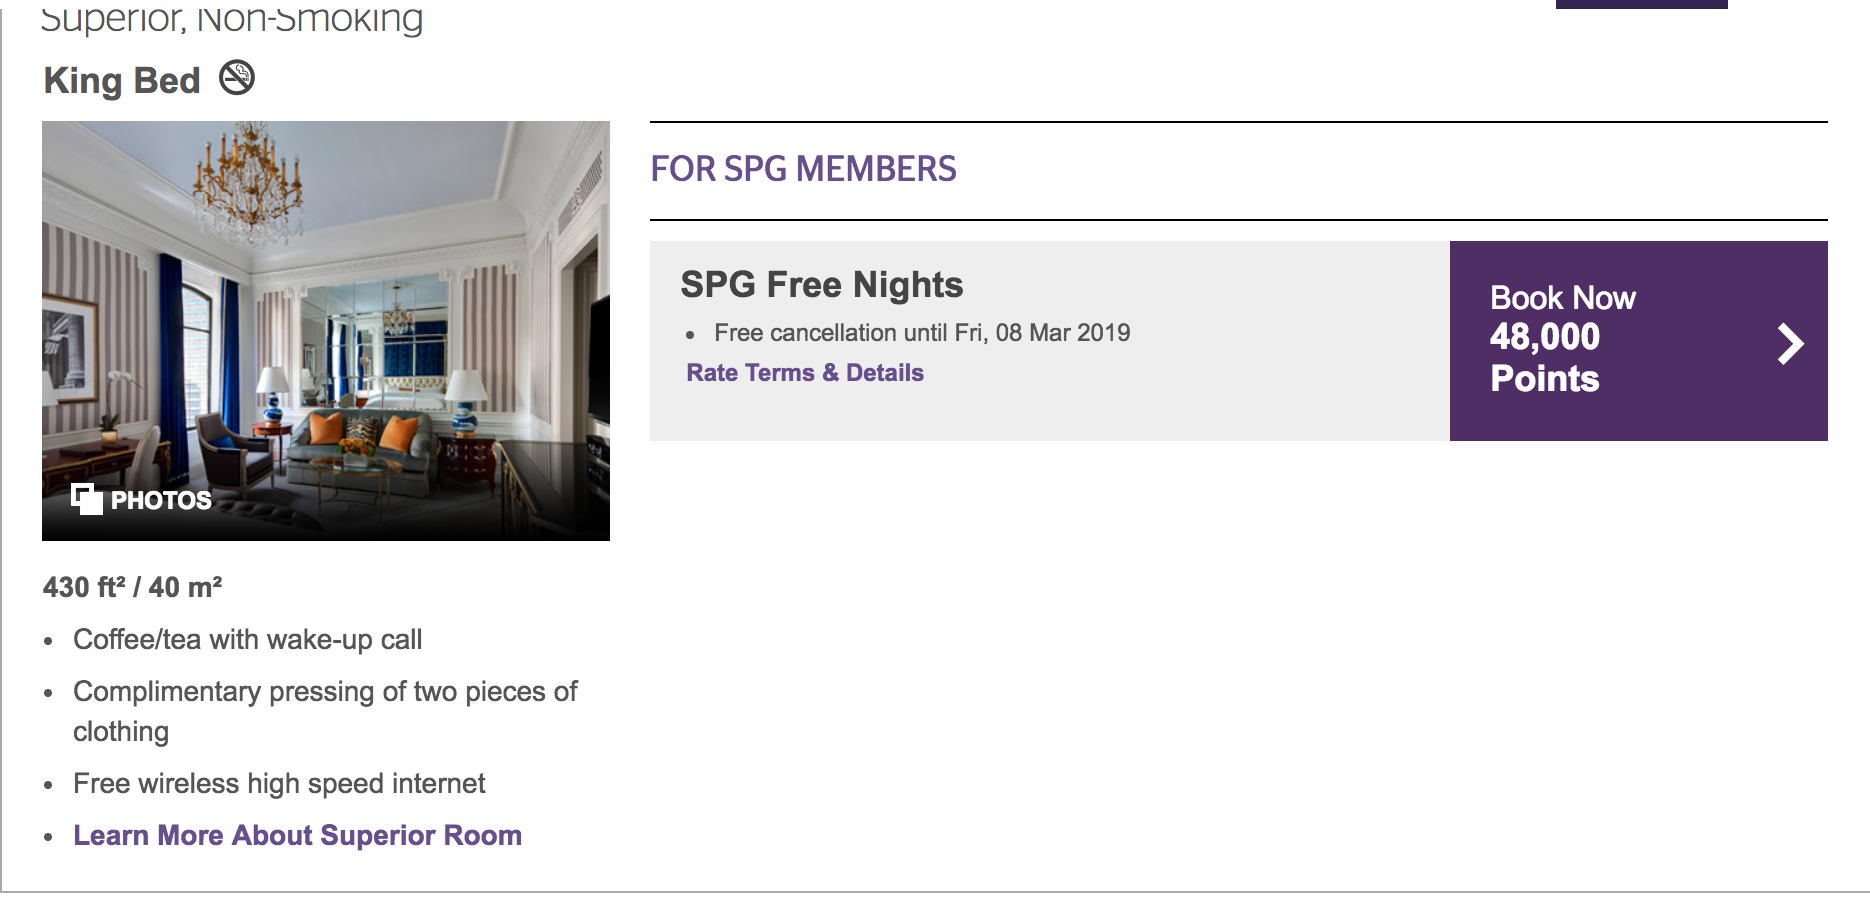Select the SPG Free Nights heading
Screen dimensions: 1870x908
[822, 285]
